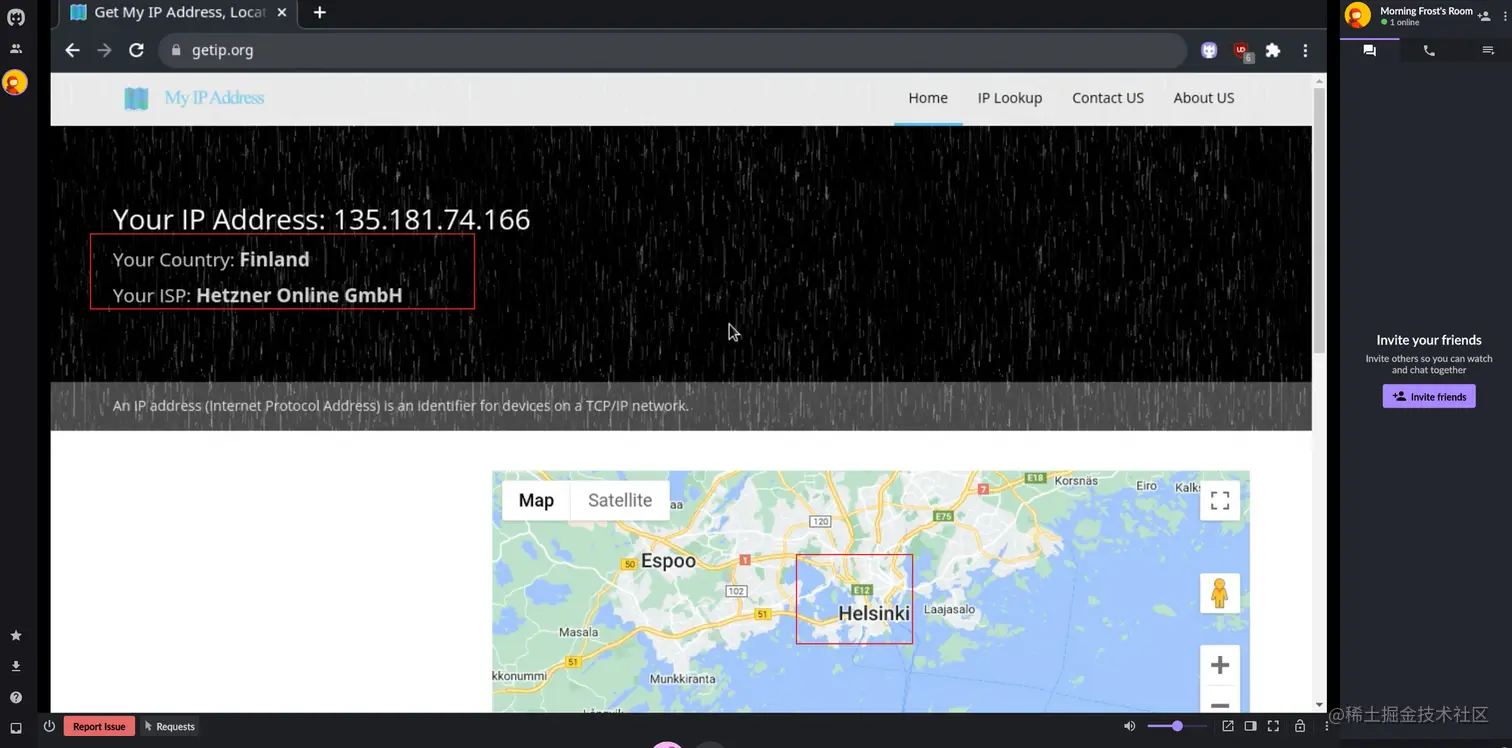Switch to the chat tab in the room panel
Image resolution: width=1512 pixels, height=748 pixels.
pos(1370,50)
